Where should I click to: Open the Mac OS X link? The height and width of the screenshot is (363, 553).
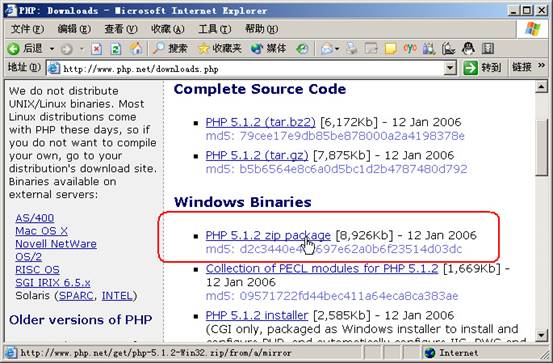(41, 231)
